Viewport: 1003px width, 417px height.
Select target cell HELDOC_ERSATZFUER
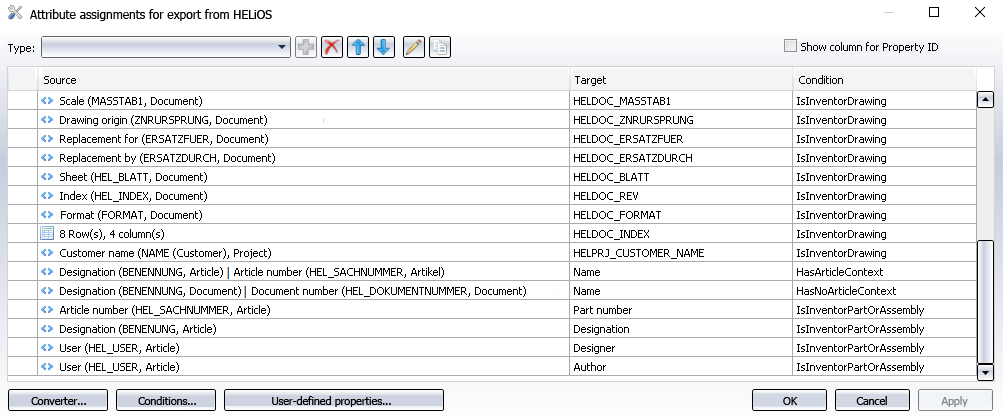[x=681, y=139]
